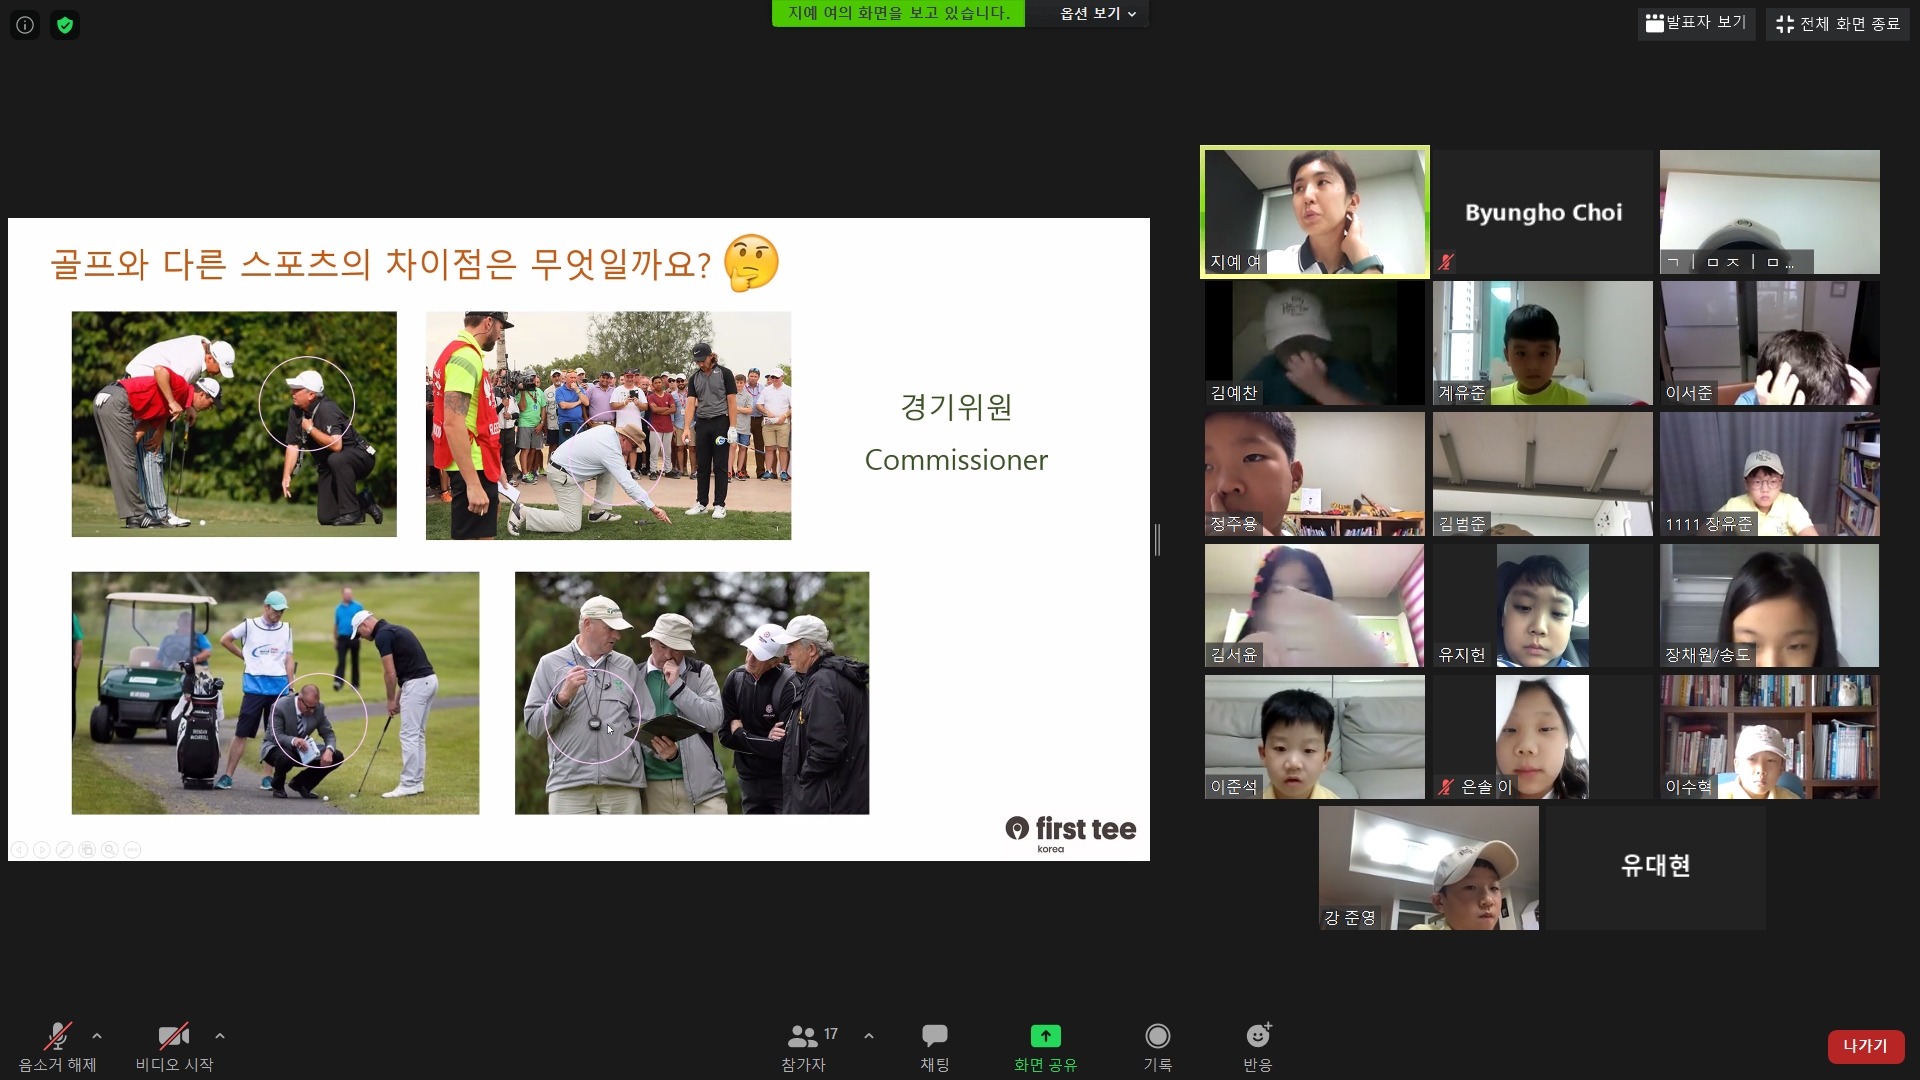Unmute microphone (음소거 해제)
This screenshot has width=1920, height=1080.
[x=58, y=1046]
